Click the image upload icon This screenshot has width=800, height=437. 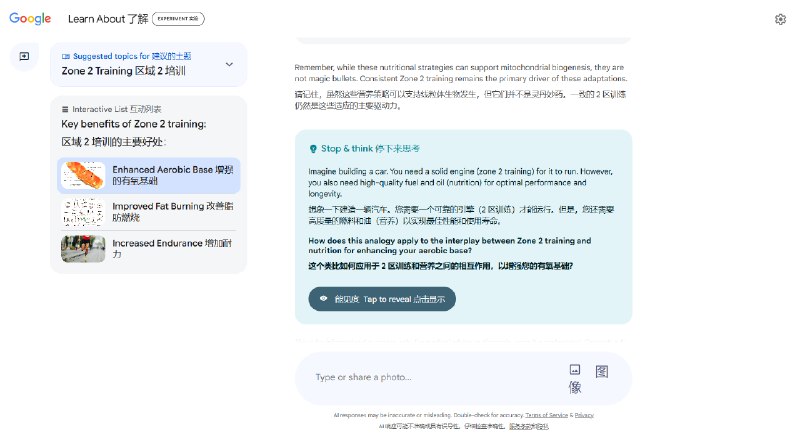tap(575, 370)
